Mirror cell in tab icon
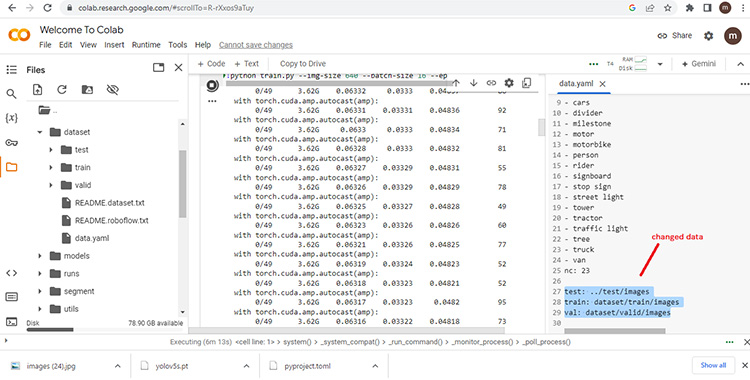The image size is (750, 380). [x=527, y=83]
